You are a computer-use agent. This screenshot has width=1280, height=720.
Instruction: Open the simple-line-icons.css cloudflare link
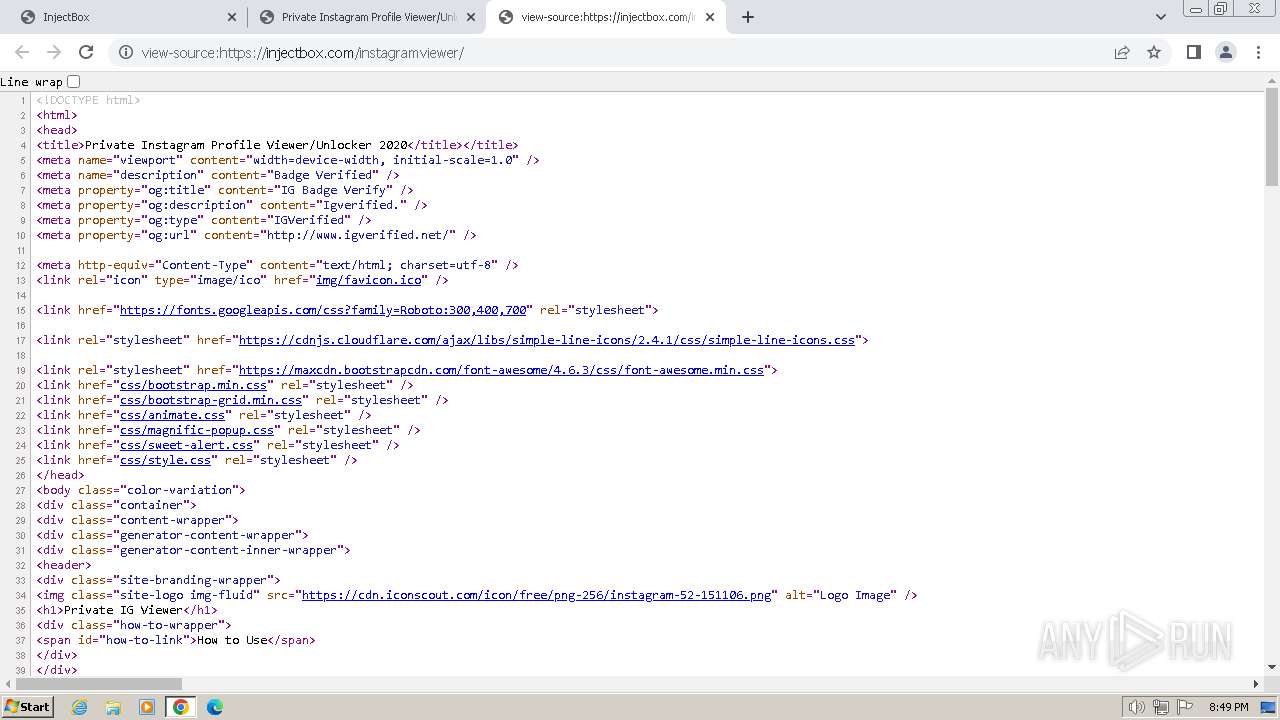click(x=547, y=340)
